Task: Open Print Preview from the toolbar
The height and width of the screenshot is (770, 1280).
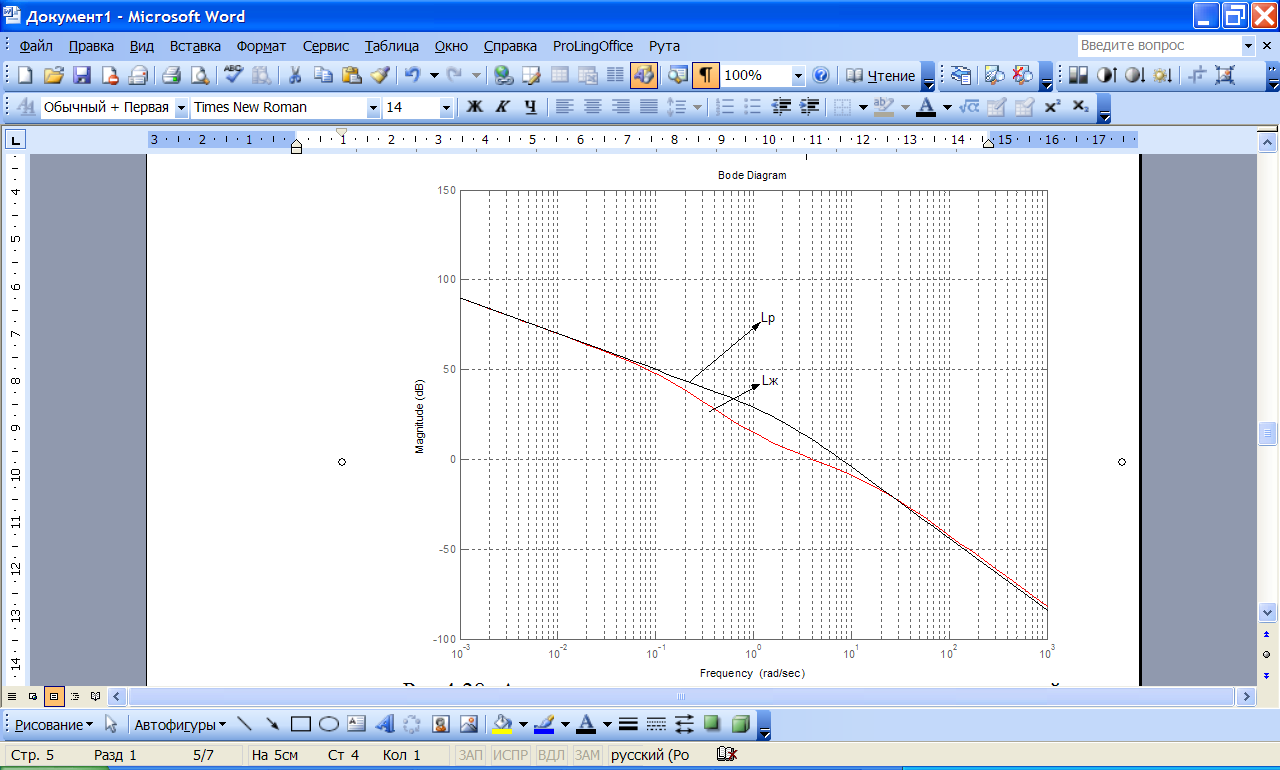Action: [200, 75]
